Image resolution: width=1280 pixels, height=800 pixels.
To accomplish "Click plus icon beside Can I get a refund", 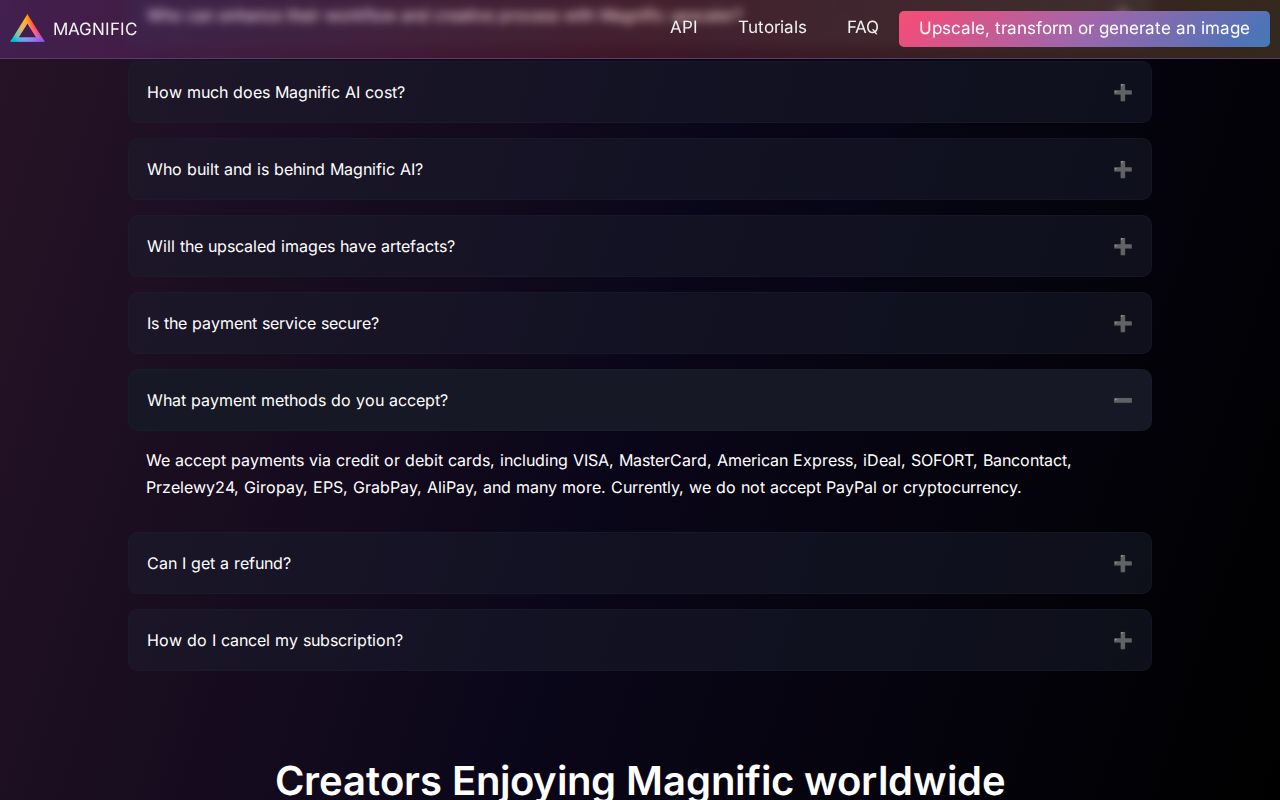I will point(1122,563).
